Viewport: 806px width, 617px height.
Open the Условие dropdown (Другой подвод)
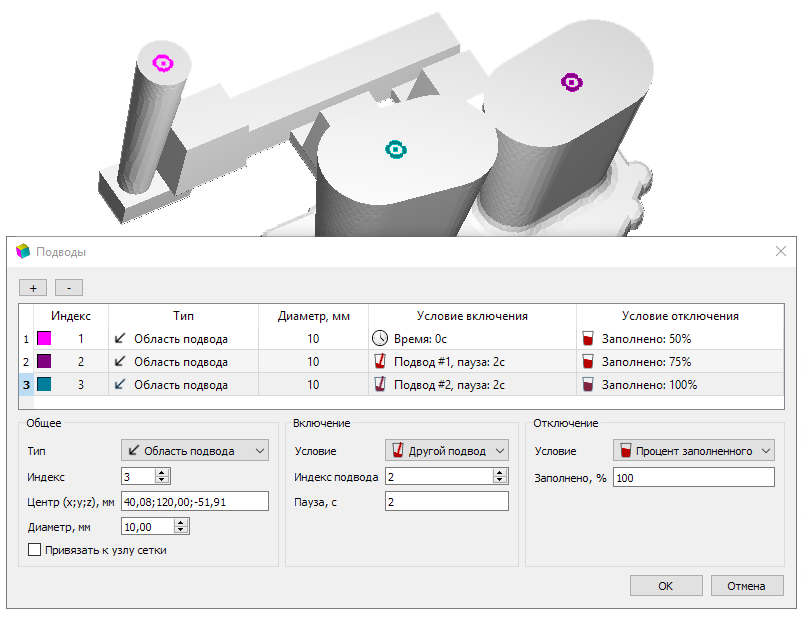coord(447,450)
